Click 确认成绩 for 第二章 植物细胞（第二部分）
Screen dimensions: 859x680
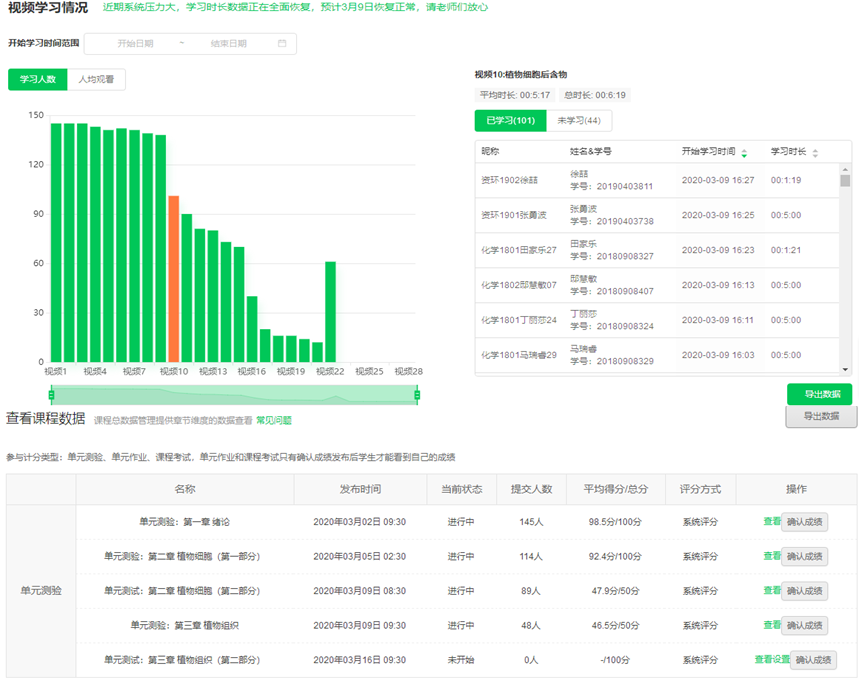pos(804,591)
